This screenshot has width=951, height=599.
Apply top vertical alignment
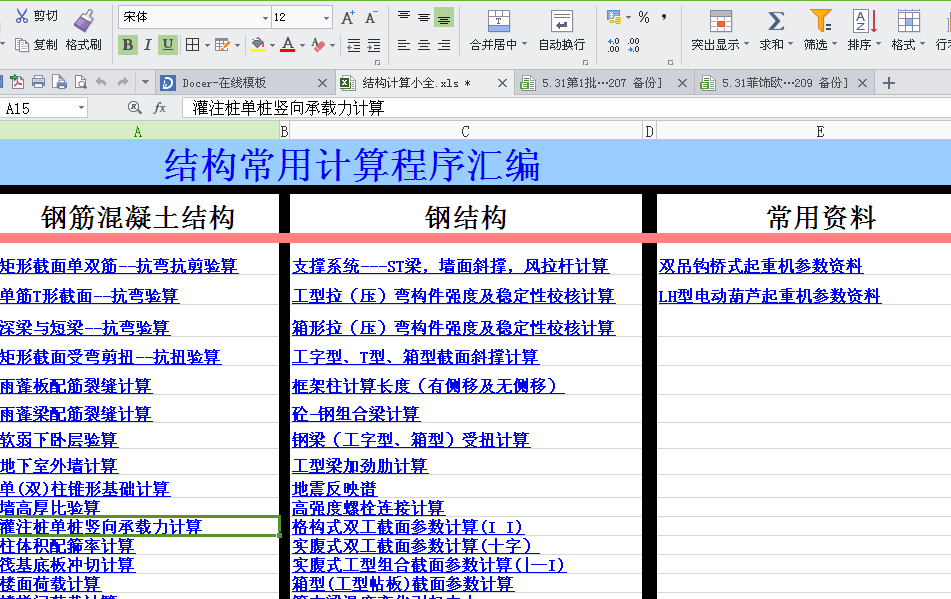[x=404, y=16]
